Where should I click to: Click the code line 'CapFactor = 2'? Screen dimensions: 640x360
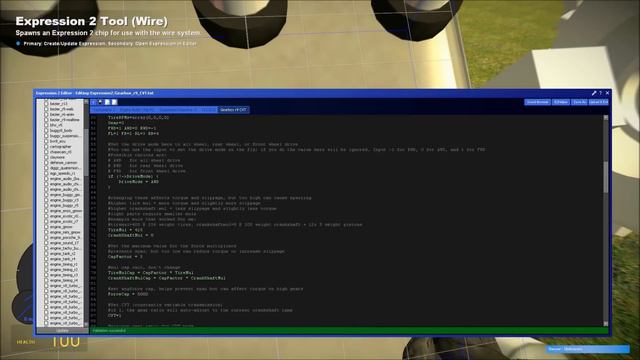tap(125, 257)
